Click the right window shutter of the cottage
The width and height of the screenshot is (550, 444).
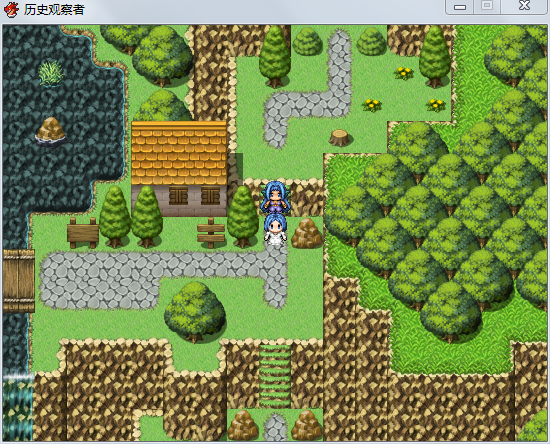[210, 196]
